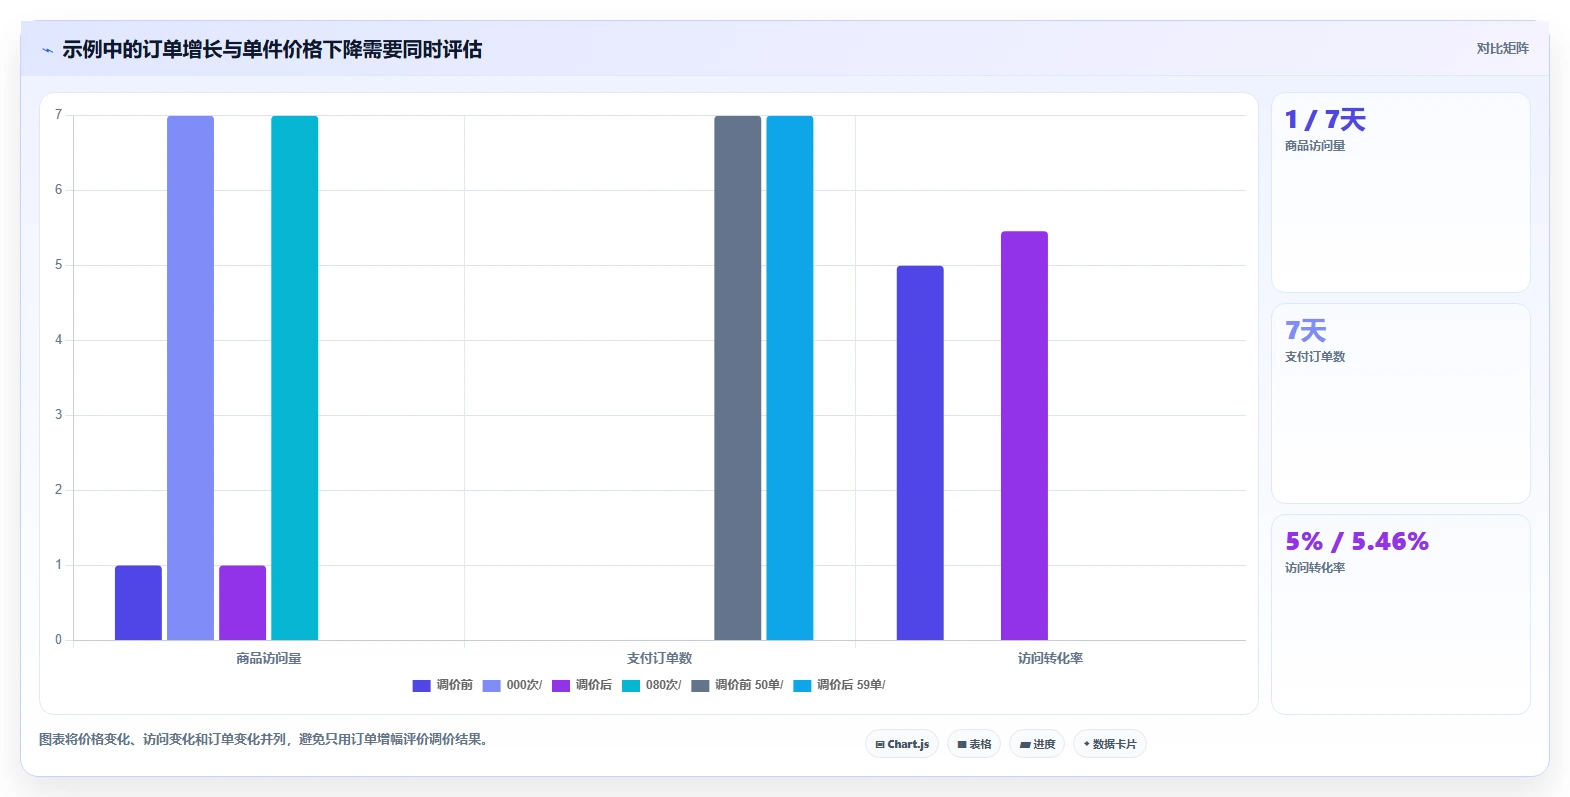Click the "7天" card value
This screenshot has height=797, width=1570.
click(1305, 331)
